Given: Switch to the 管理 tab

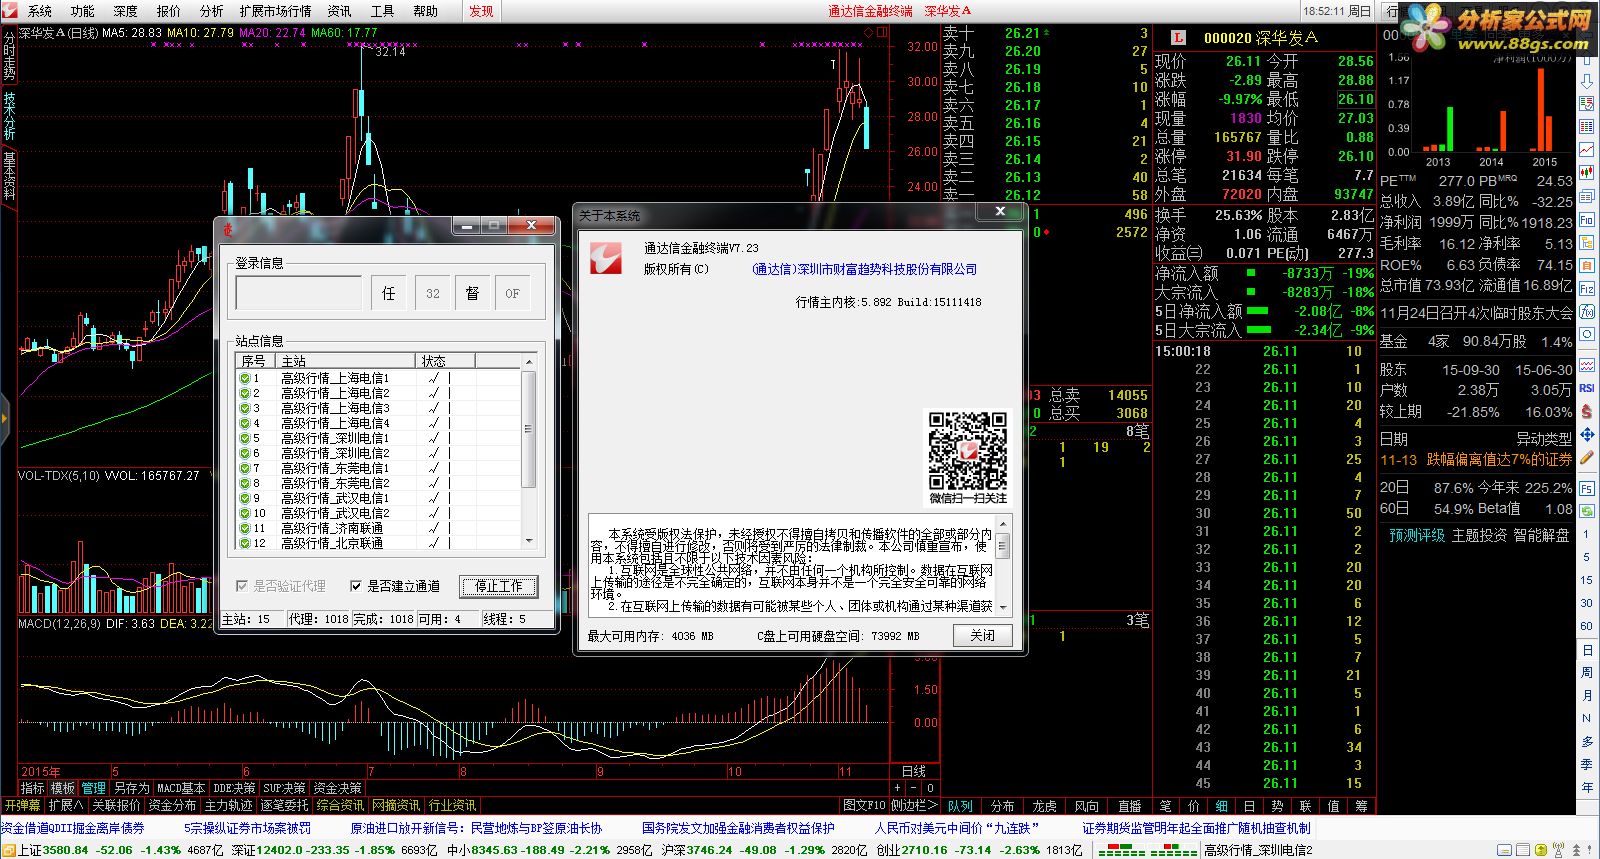Looking at the screenshot, I should [93, 788].
